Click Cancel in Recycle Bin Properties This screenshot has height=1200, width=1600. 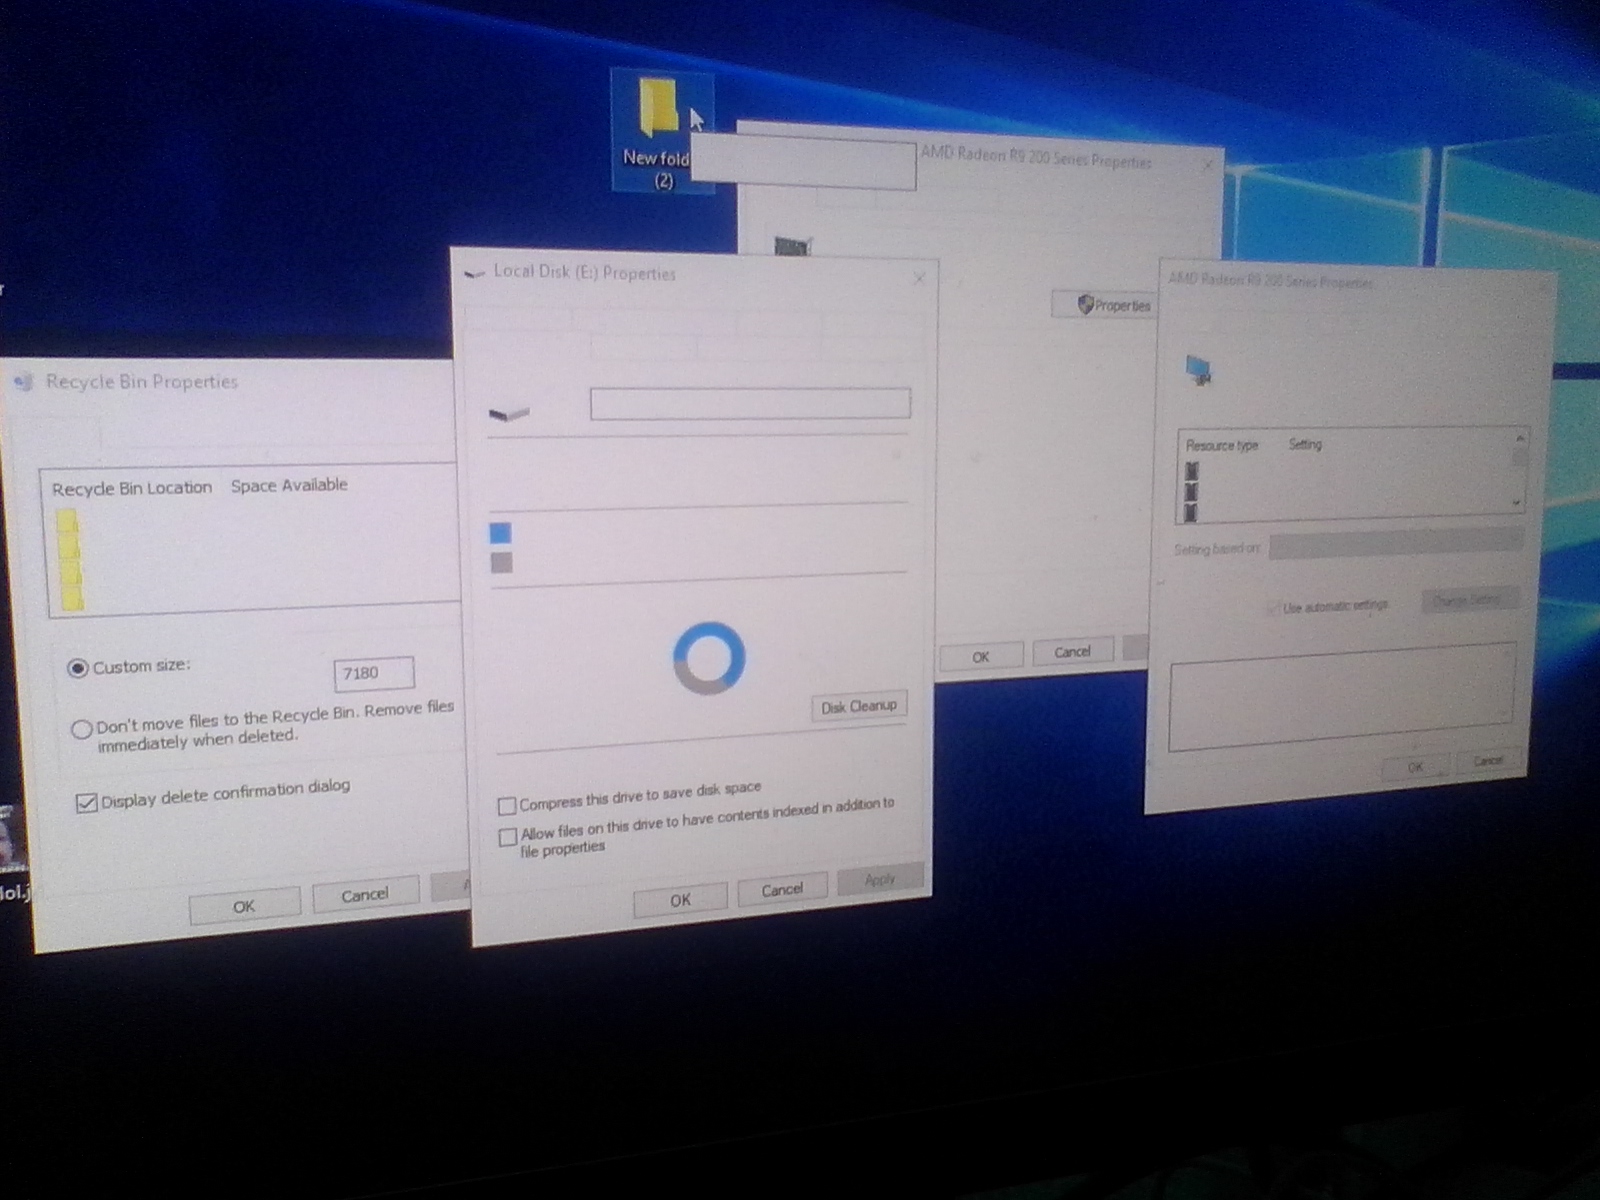(365, 894)
